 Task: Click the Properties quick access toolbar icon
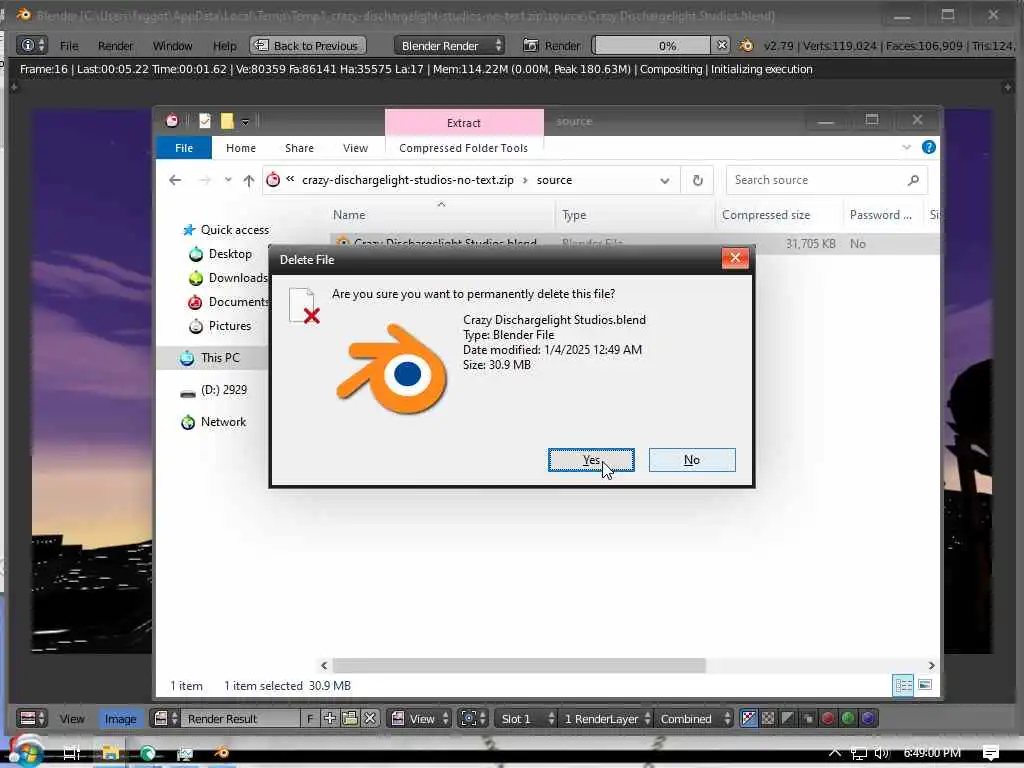click(204, 121)
